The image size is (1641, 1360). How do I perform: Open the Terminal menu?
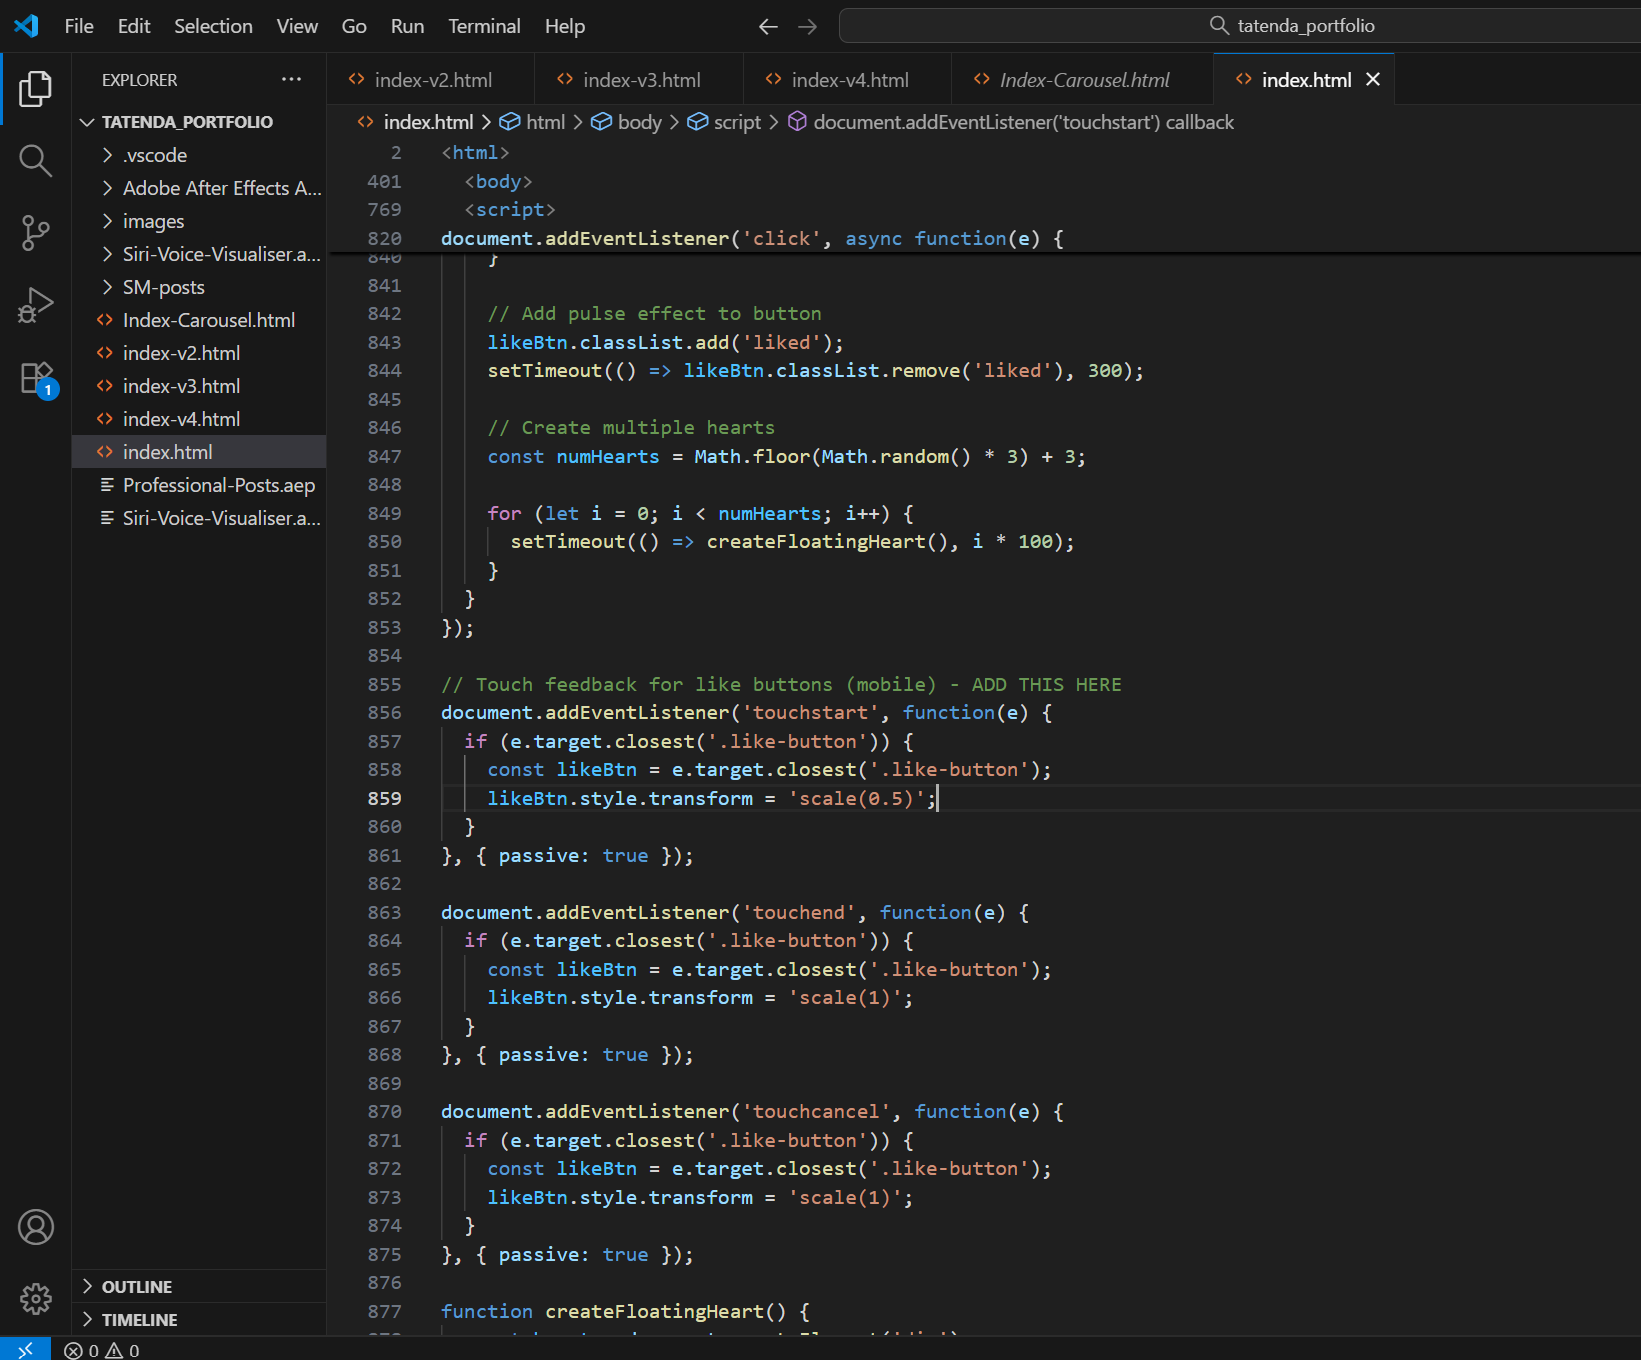(x=484, y=27)
